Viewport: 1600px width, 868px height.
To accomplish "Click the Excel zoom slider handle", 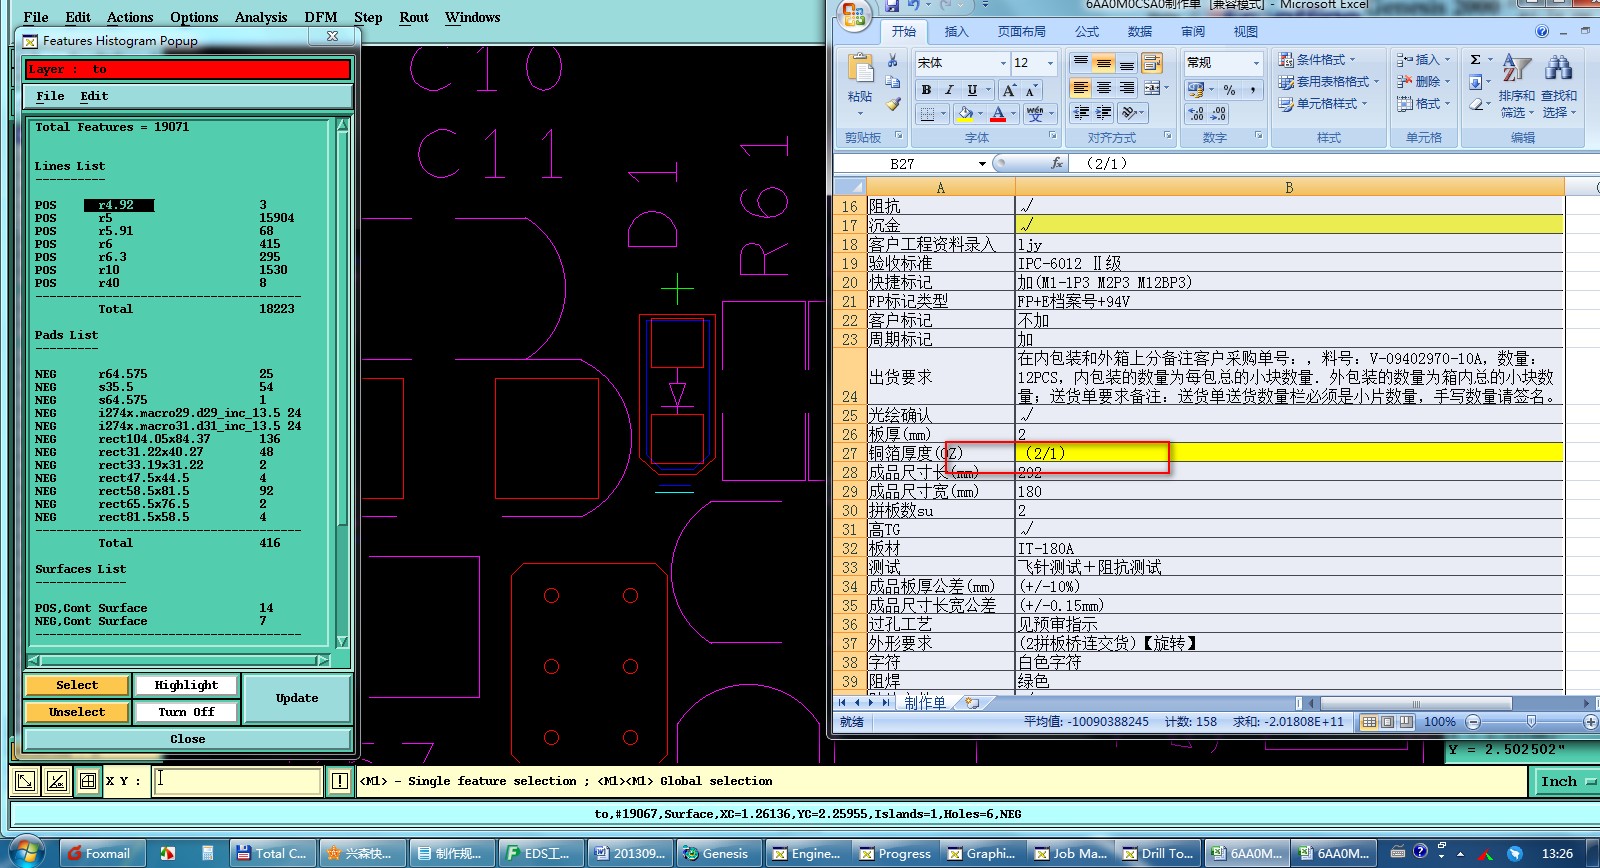I will pos(1531,722).
